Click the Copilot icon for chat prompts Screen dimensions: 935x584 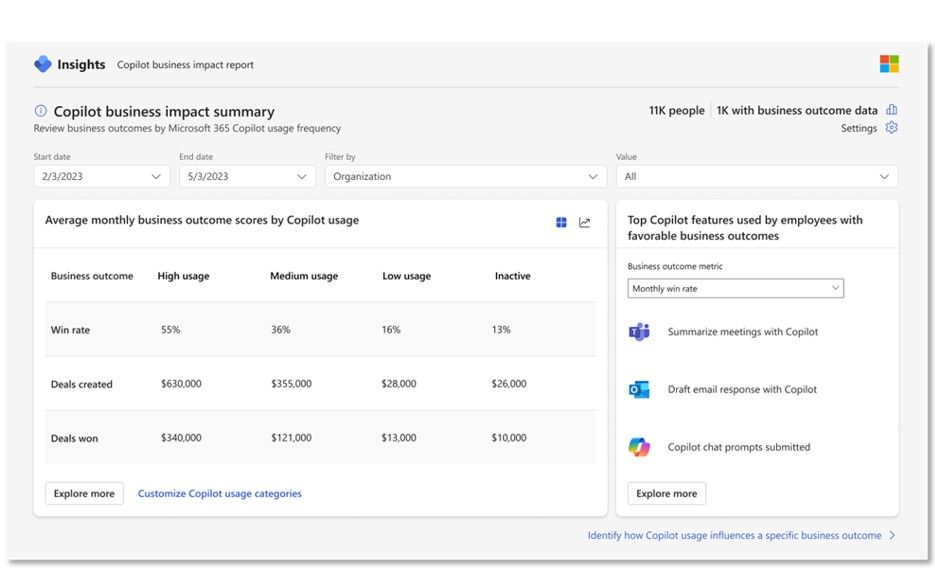(639, 447)
